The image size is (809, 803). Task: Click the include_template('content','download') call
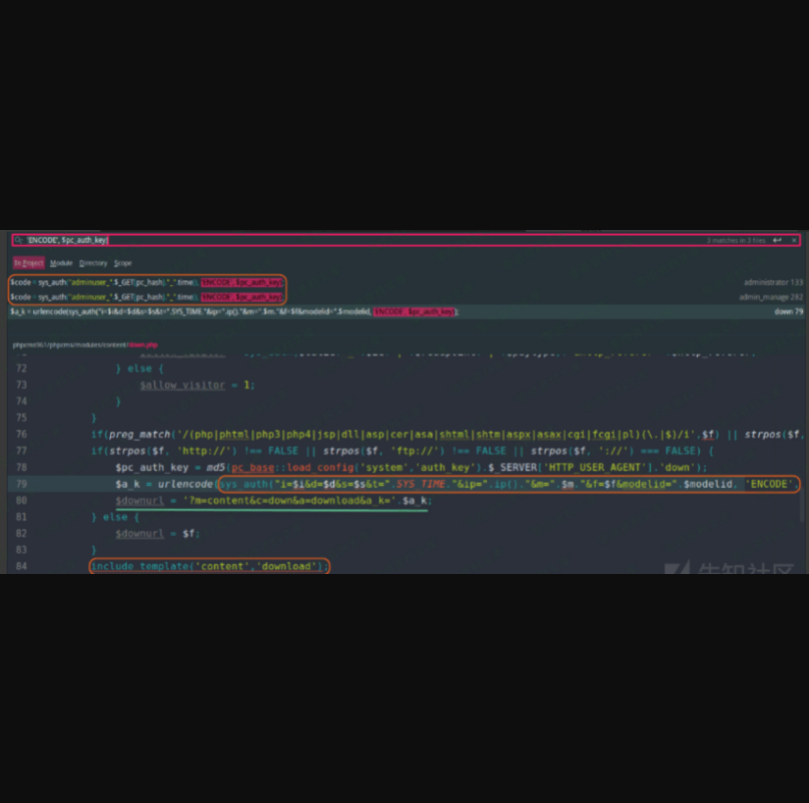209,567
